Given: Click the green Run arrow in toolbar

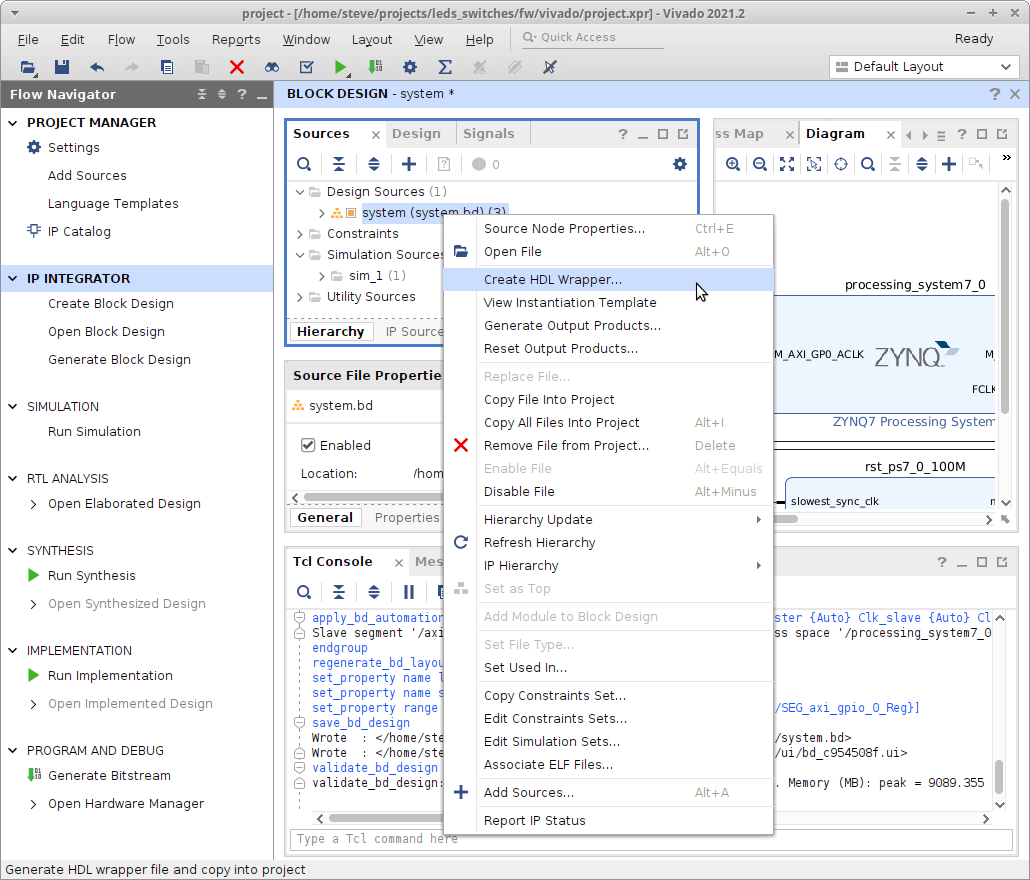Looking at the screenshot, I should pos(341,67).
